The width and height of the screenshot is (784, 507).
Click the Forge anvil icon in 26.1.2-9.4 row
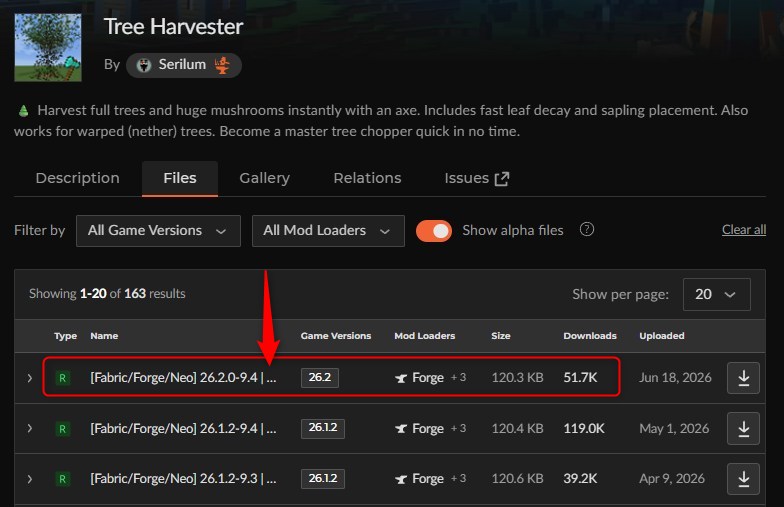pyautogui.click(x=401, y=428)
